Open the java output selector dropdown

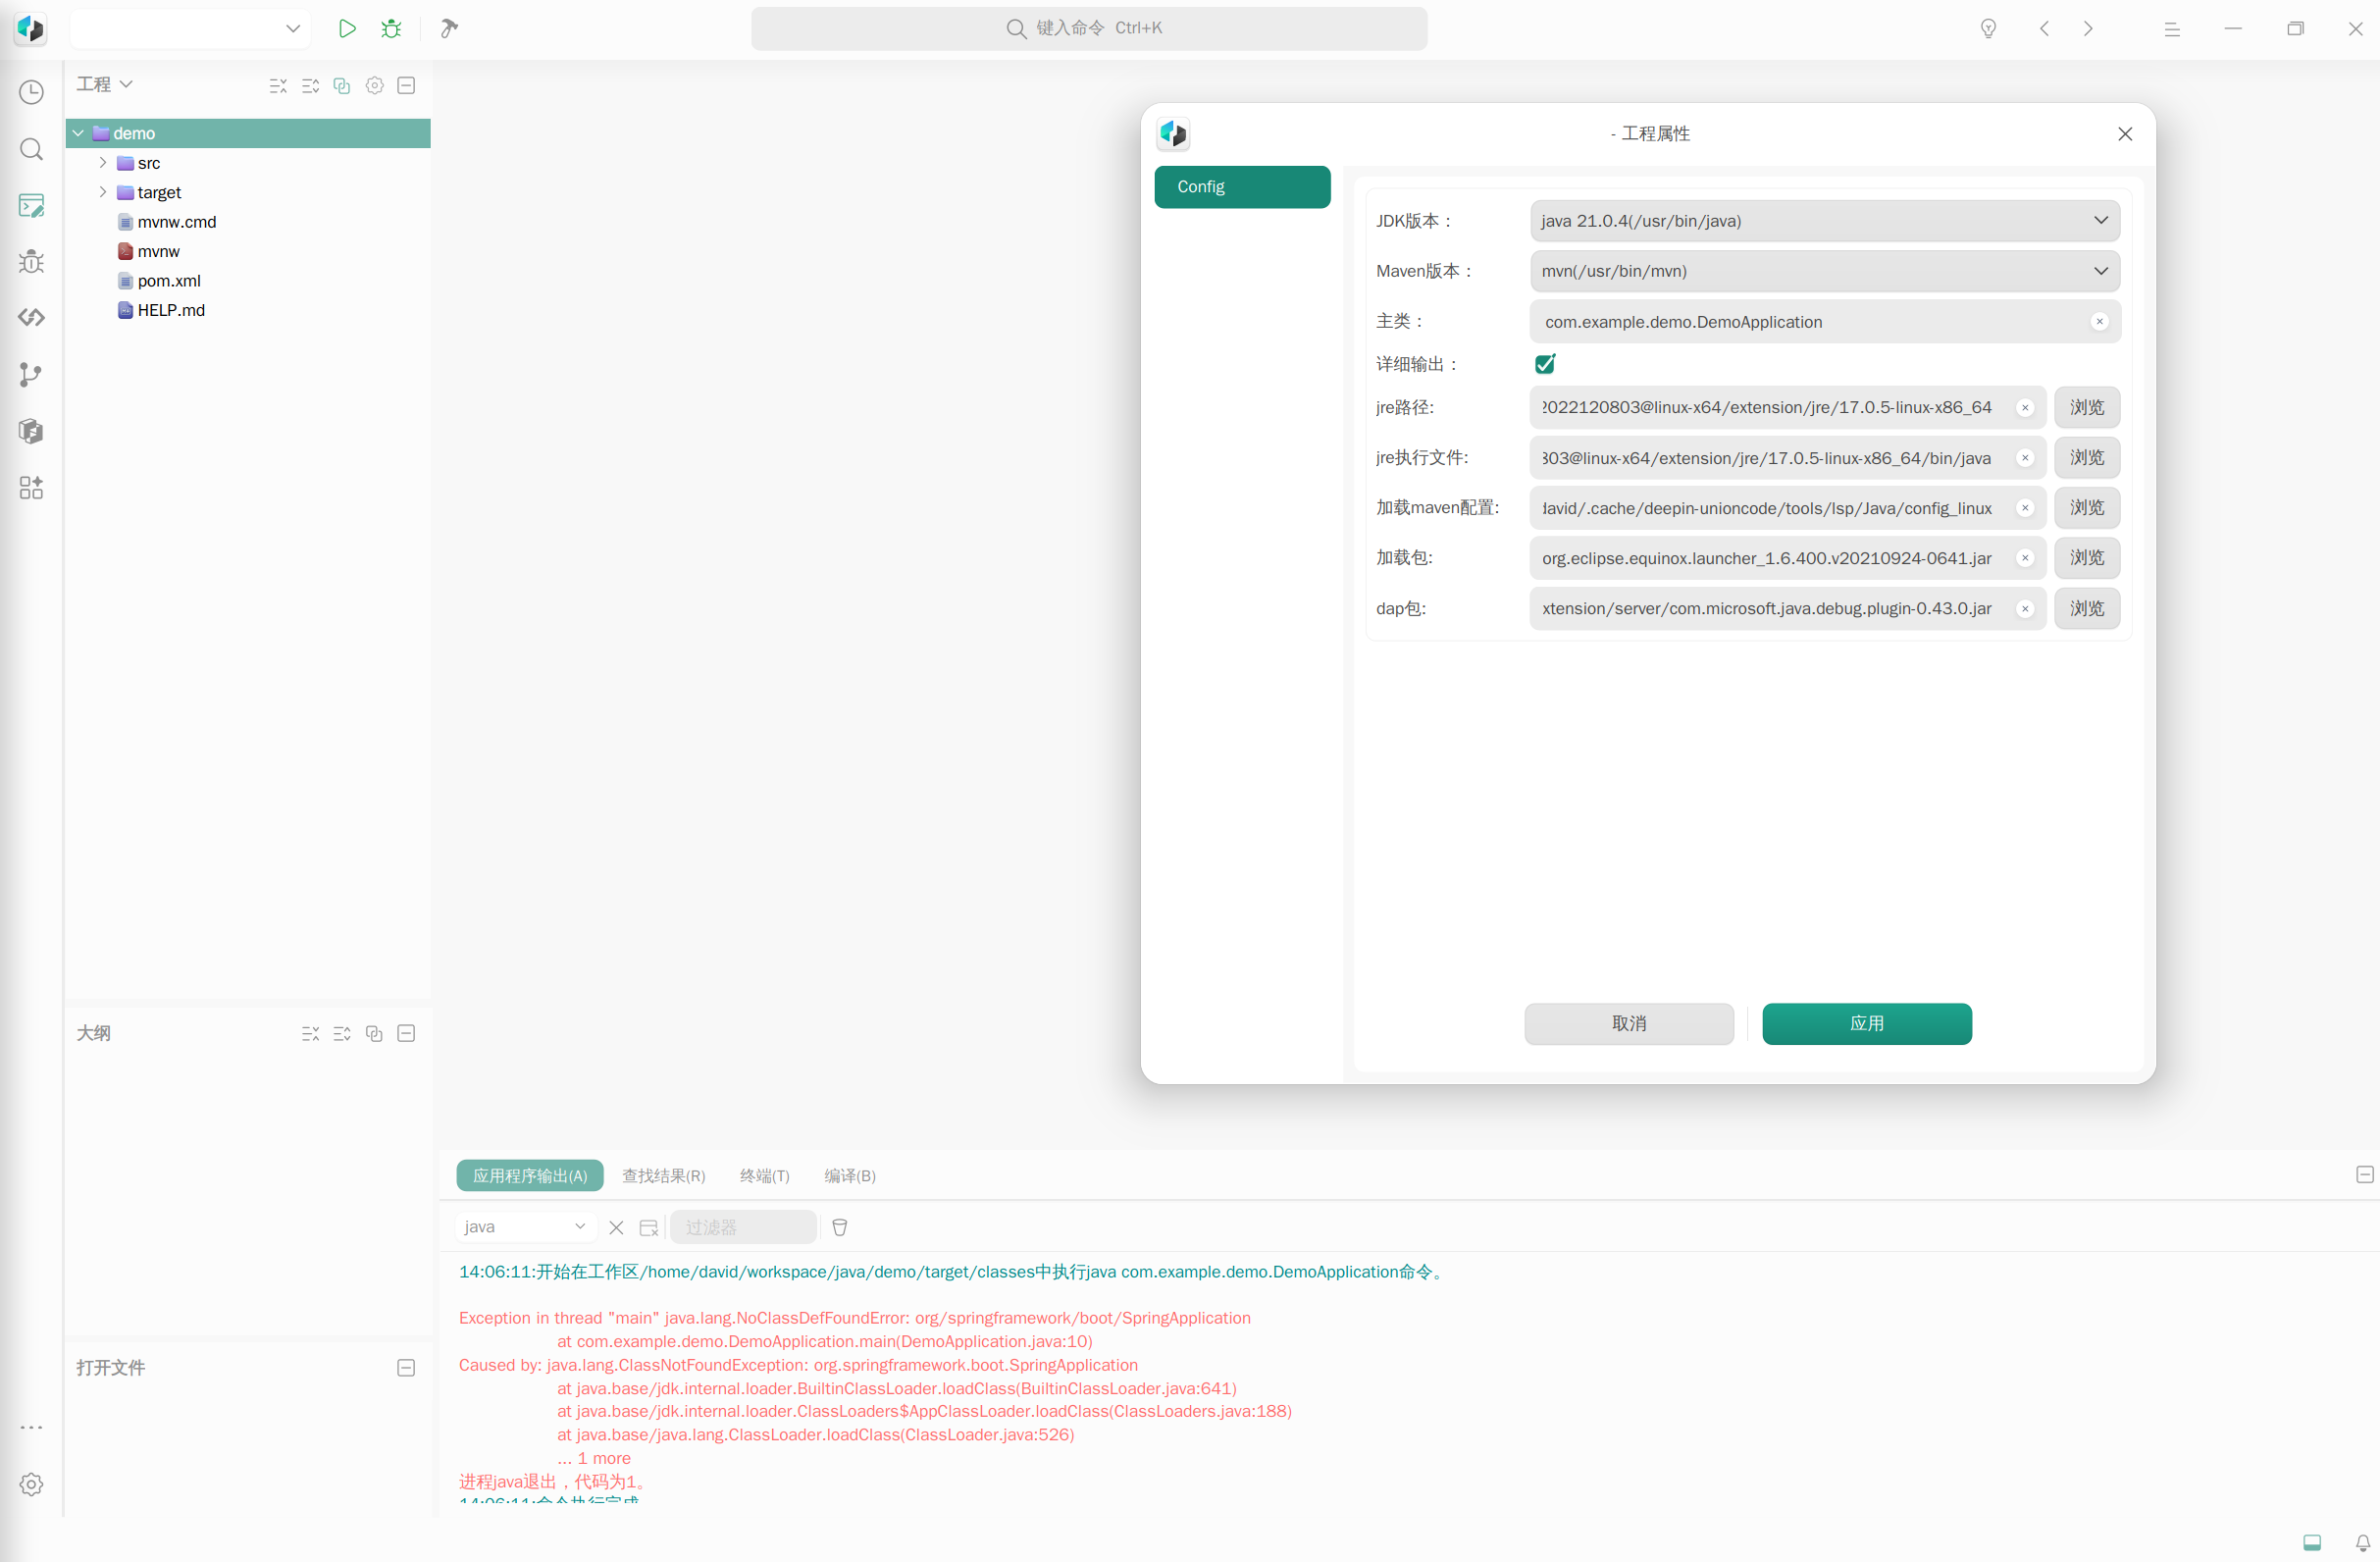(525, 1227)
